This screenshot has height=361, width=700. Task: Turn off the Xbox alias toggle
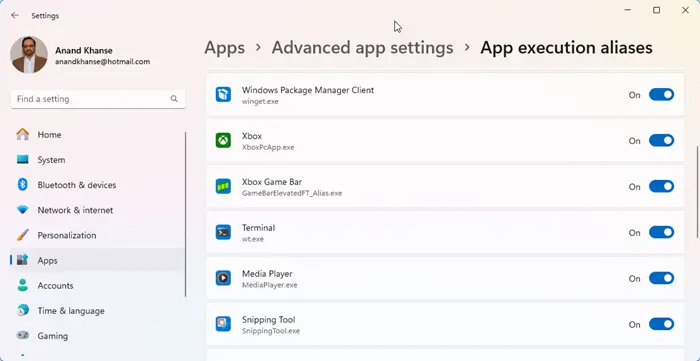[x=661, y=141]
